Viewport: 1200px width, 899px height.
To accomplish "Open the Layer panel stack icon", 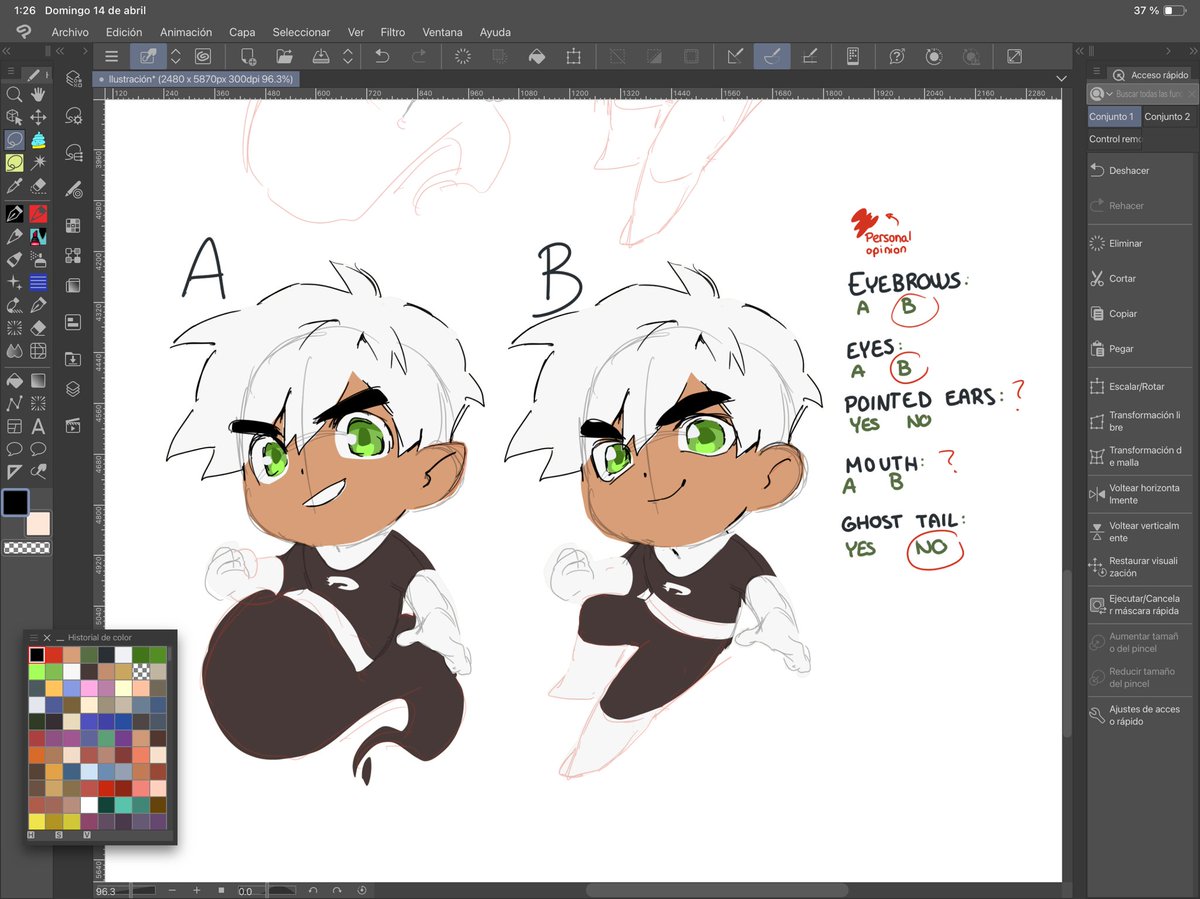I will point(74,390).
